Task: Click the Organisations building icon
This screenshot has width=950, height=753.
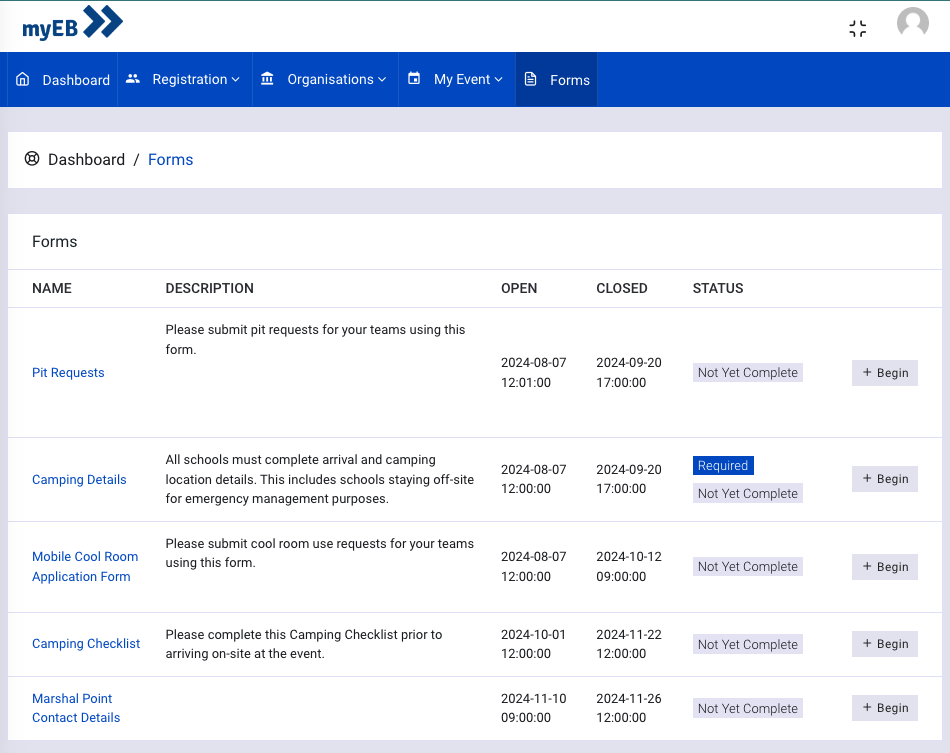Action: (267, 80)
